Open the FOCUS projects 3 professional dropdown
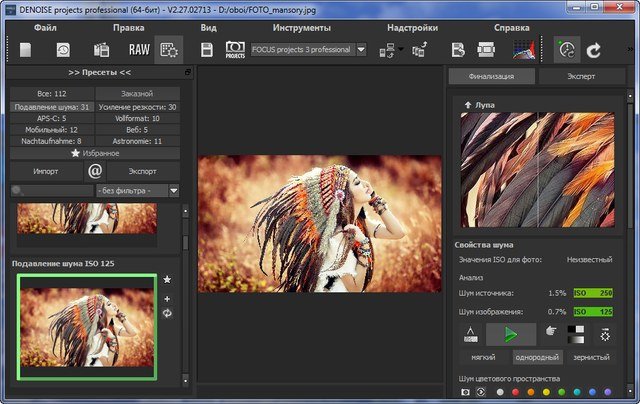Viewport: 640px width, 404px height. click(x=361, y=49)
